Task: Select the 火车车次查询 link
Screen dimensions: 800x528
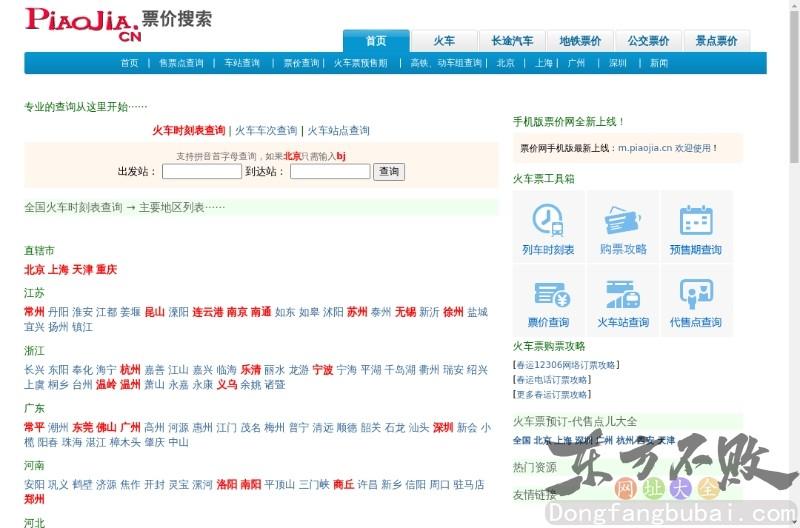Action: click(x=266, y=131)
